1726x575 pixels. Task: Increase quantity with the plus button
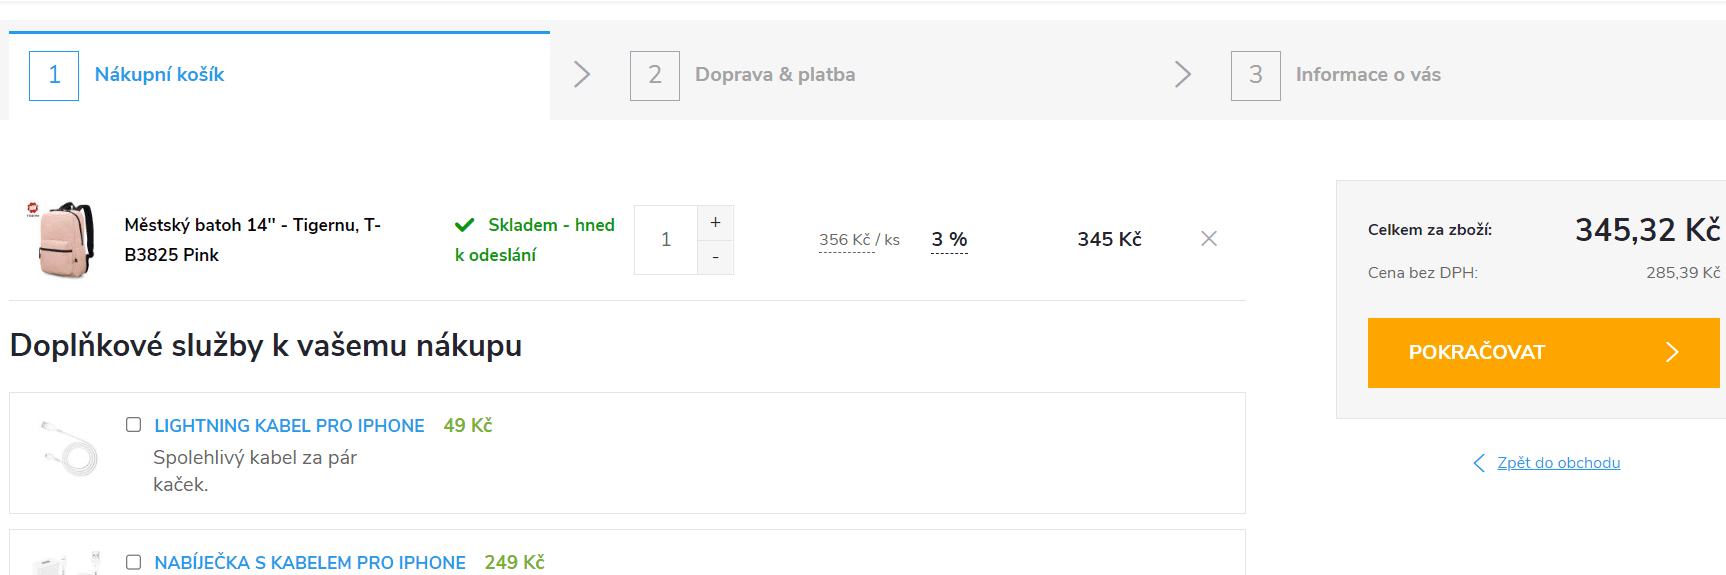715,223
